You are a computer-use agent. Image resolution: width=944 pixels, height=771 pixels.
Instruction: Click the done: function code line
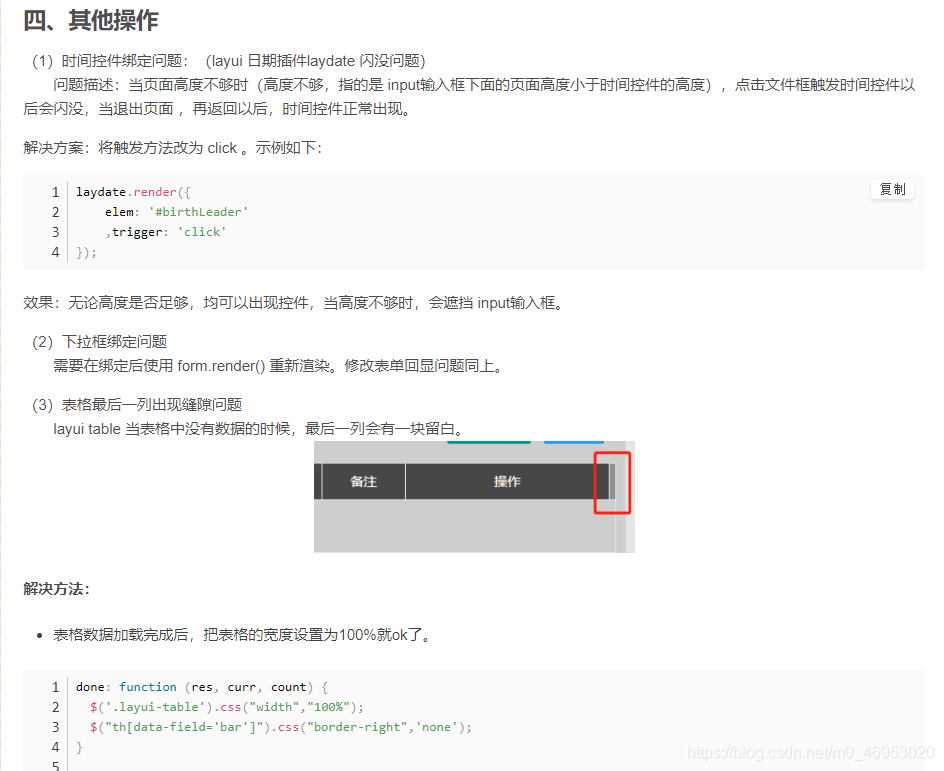coord(150,686)
